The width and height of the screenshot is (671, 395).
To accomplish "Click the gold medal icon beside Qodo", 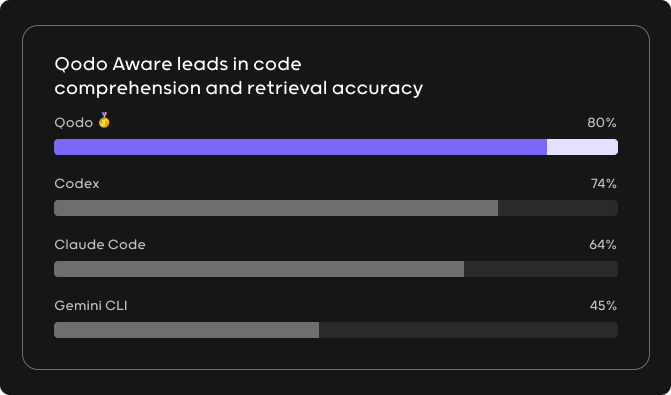I will click(x=104, y=120).
